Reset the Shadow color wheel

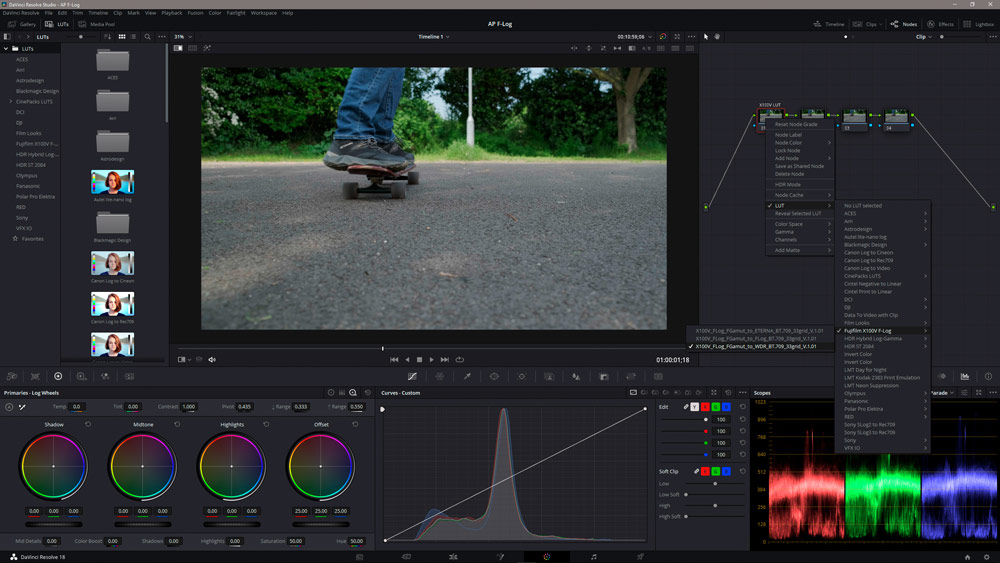(x=88, y=424)
